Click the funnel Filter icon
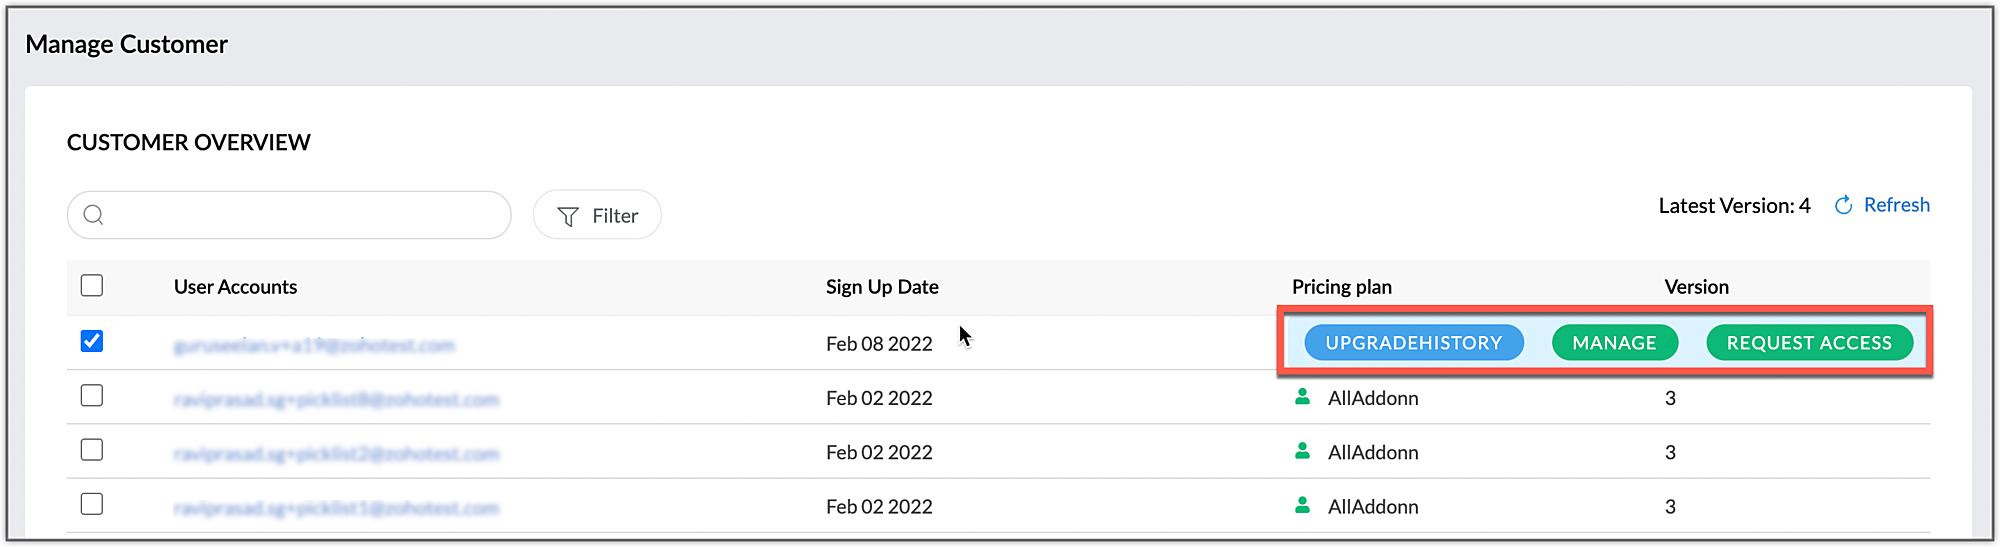This screenshot has width=2000, height=547. point(568,216)
